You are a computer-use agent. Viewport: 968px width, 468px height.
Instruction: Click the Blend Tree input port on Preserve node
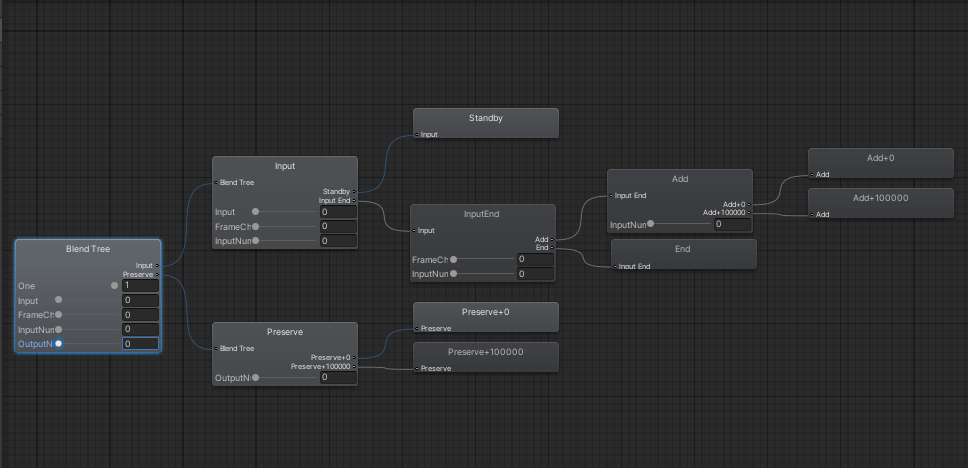(x=216, y=348)
